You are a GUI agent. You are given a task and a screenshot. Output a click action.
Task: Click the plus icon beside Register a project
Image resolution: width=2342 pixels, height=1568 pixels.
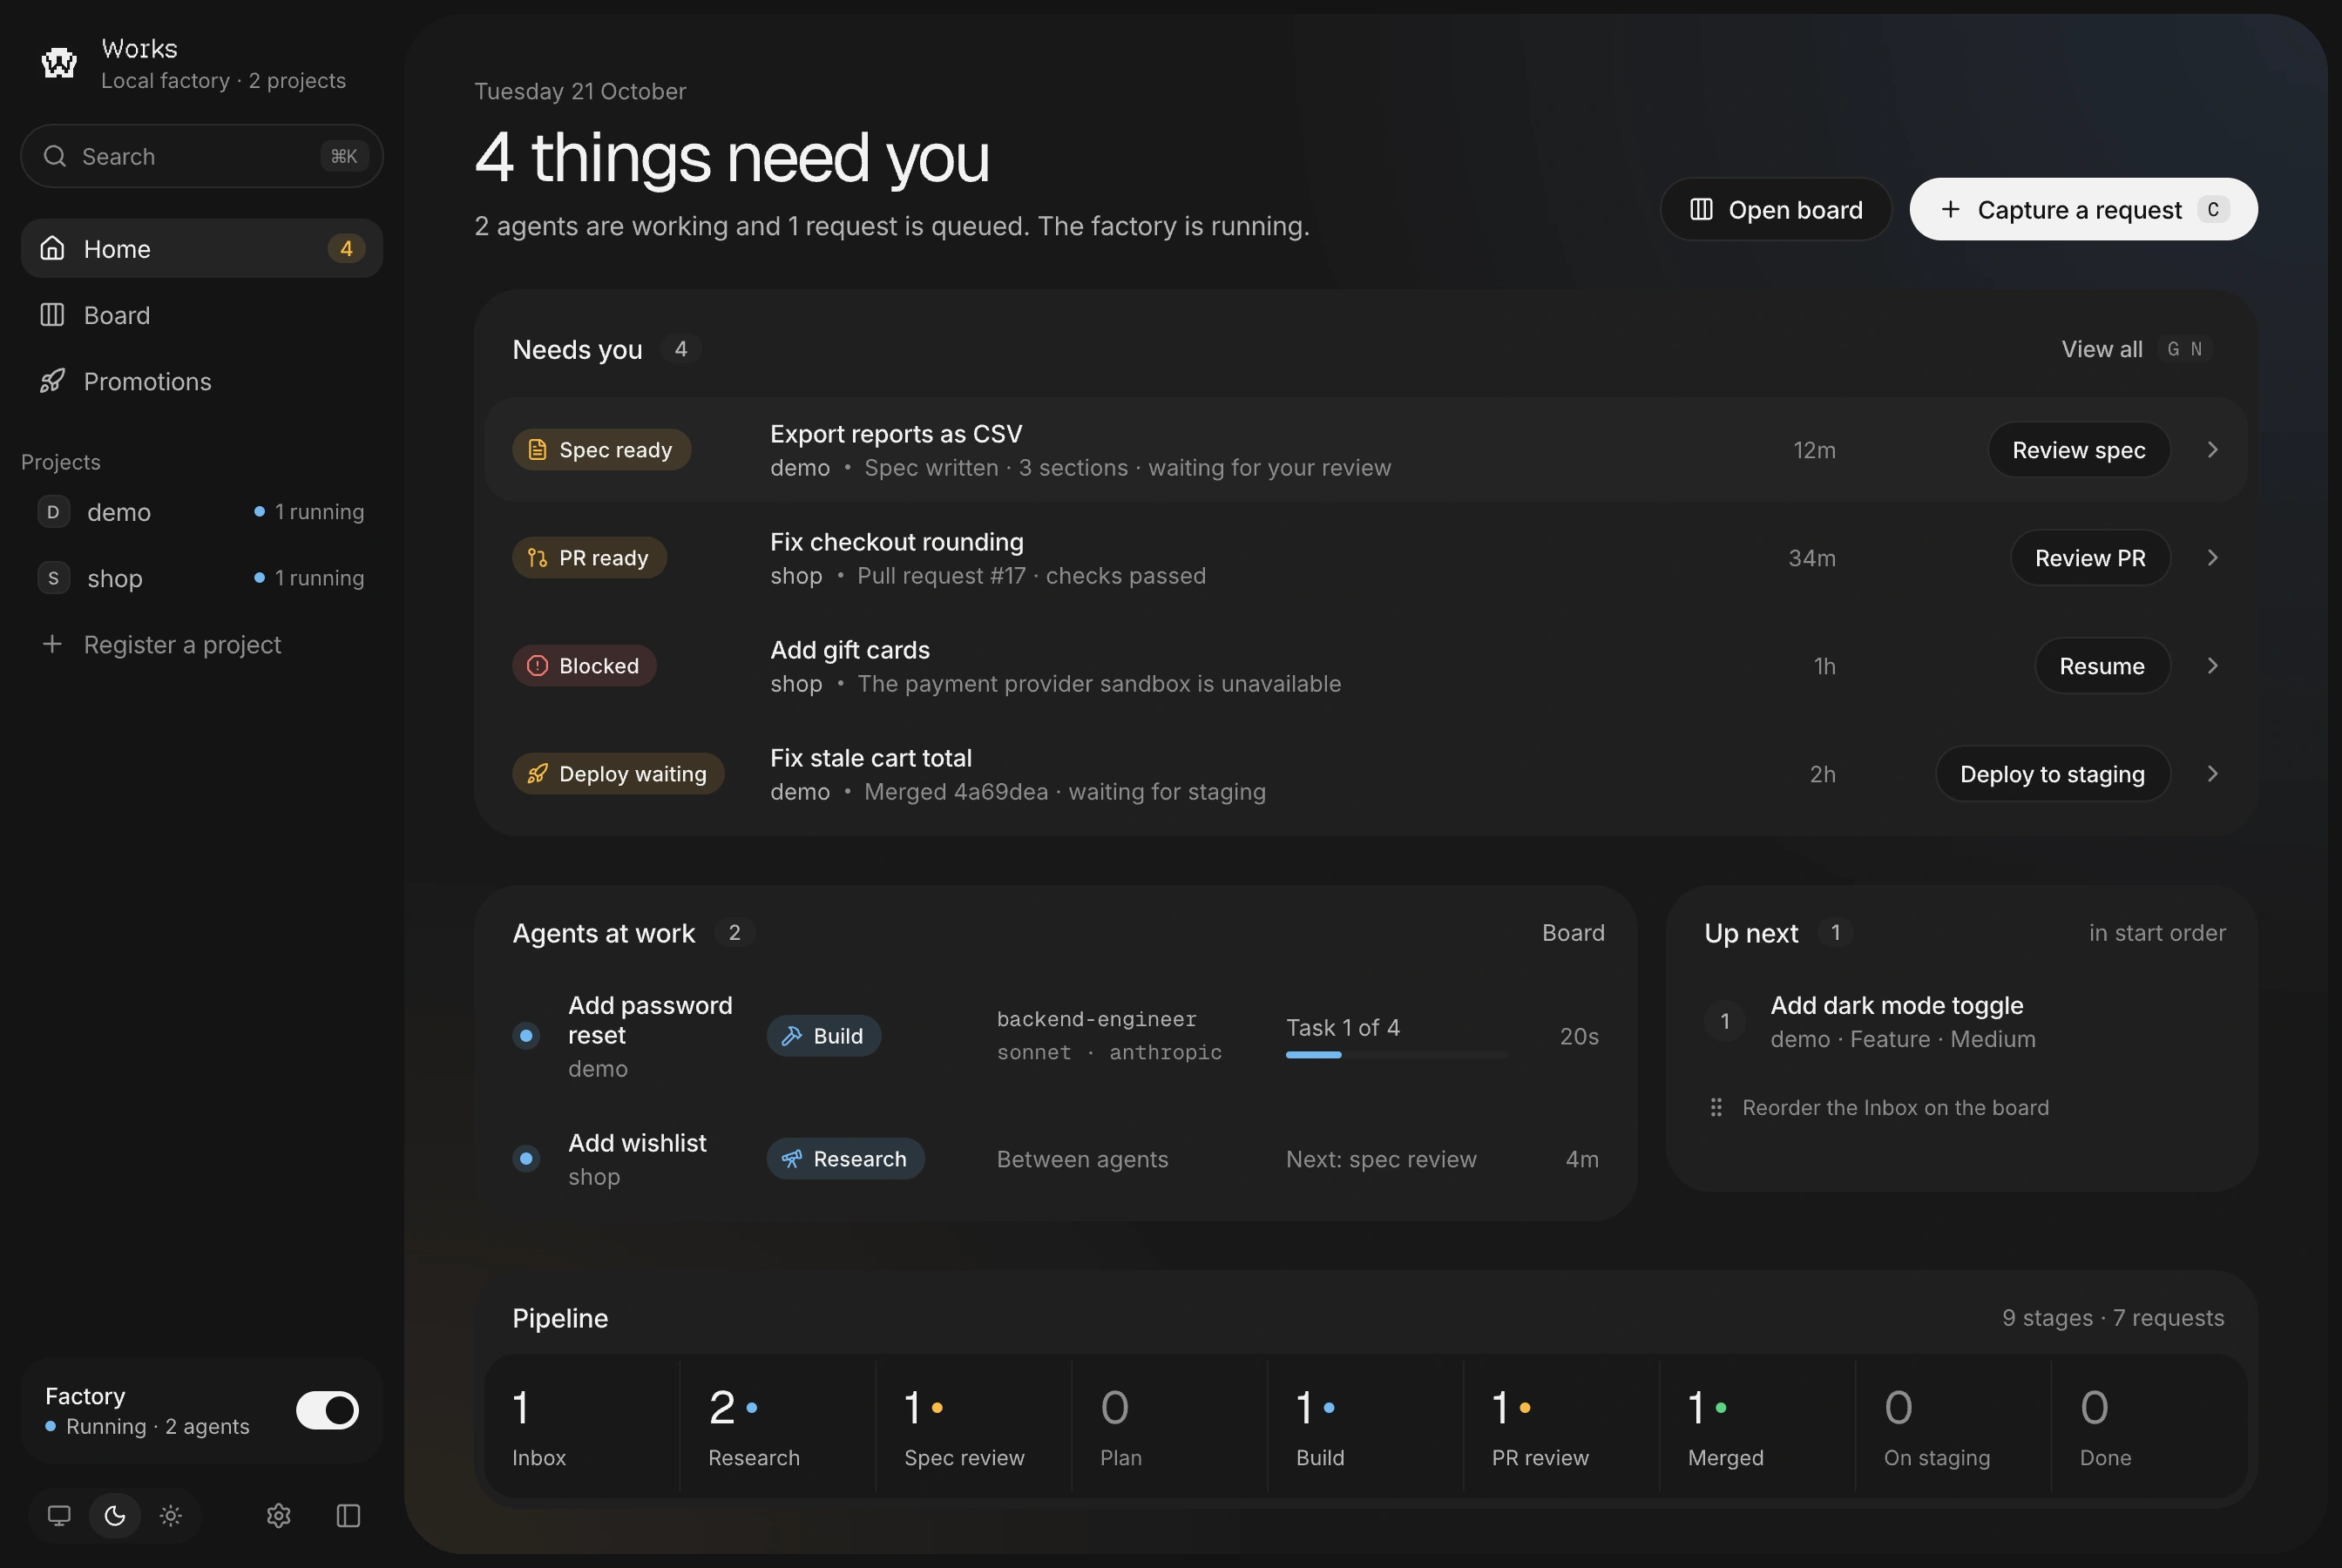pyautogui.click(x=53, y=644)
